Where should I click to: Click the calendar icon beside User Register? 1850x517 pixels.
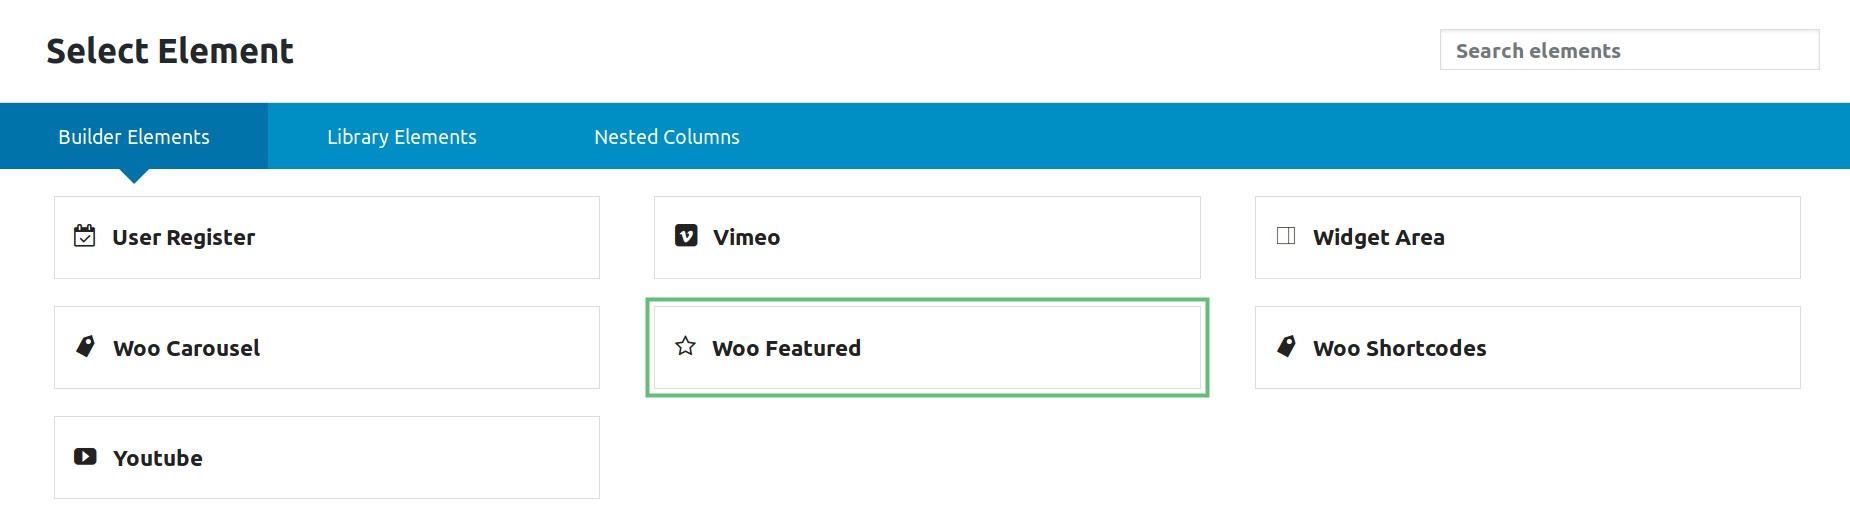pos(85,236)
